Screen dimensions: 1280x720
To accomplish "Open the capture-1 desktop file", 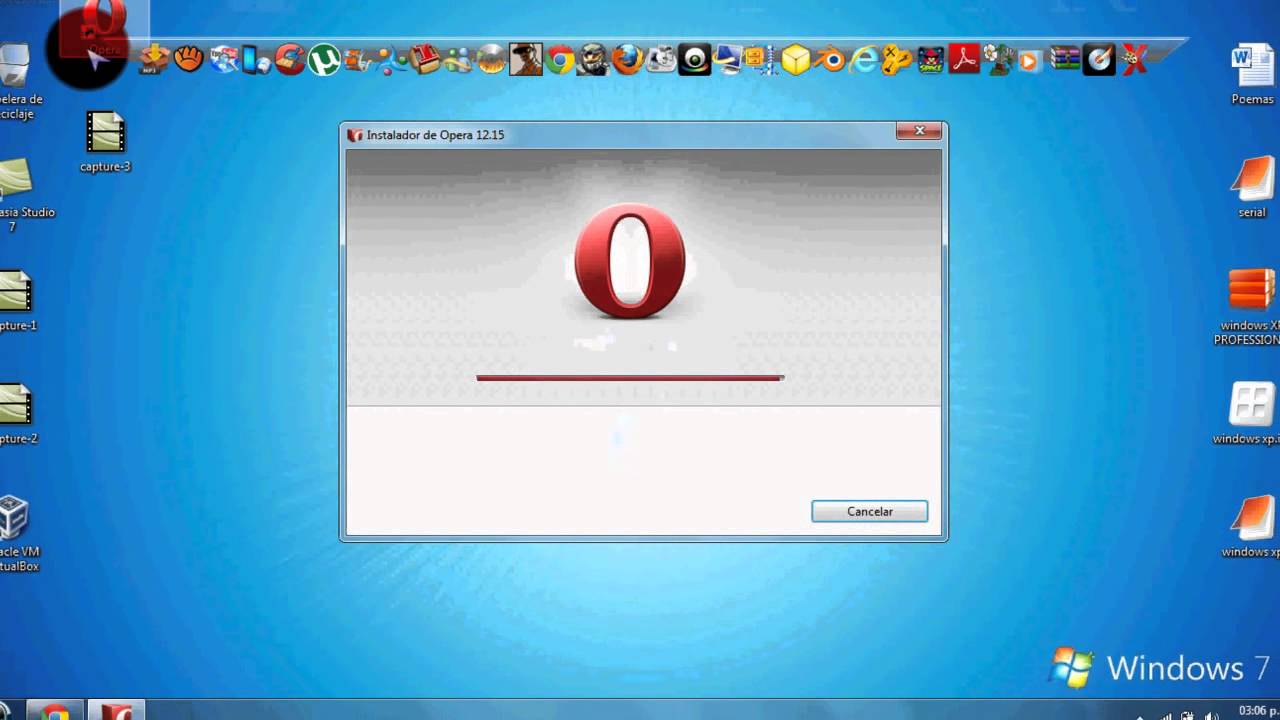I will [17, 301].
